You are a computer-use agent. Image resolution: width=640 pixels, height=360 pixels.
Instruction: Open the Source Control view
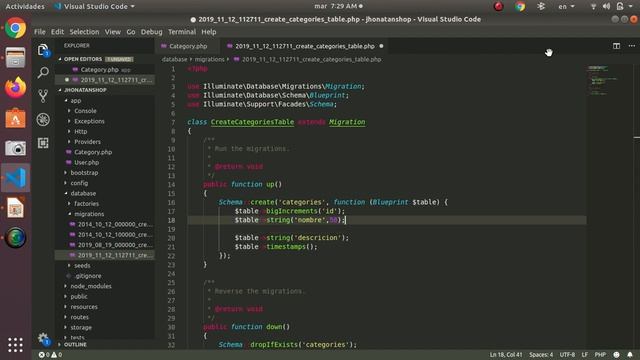tap(43, 96)
